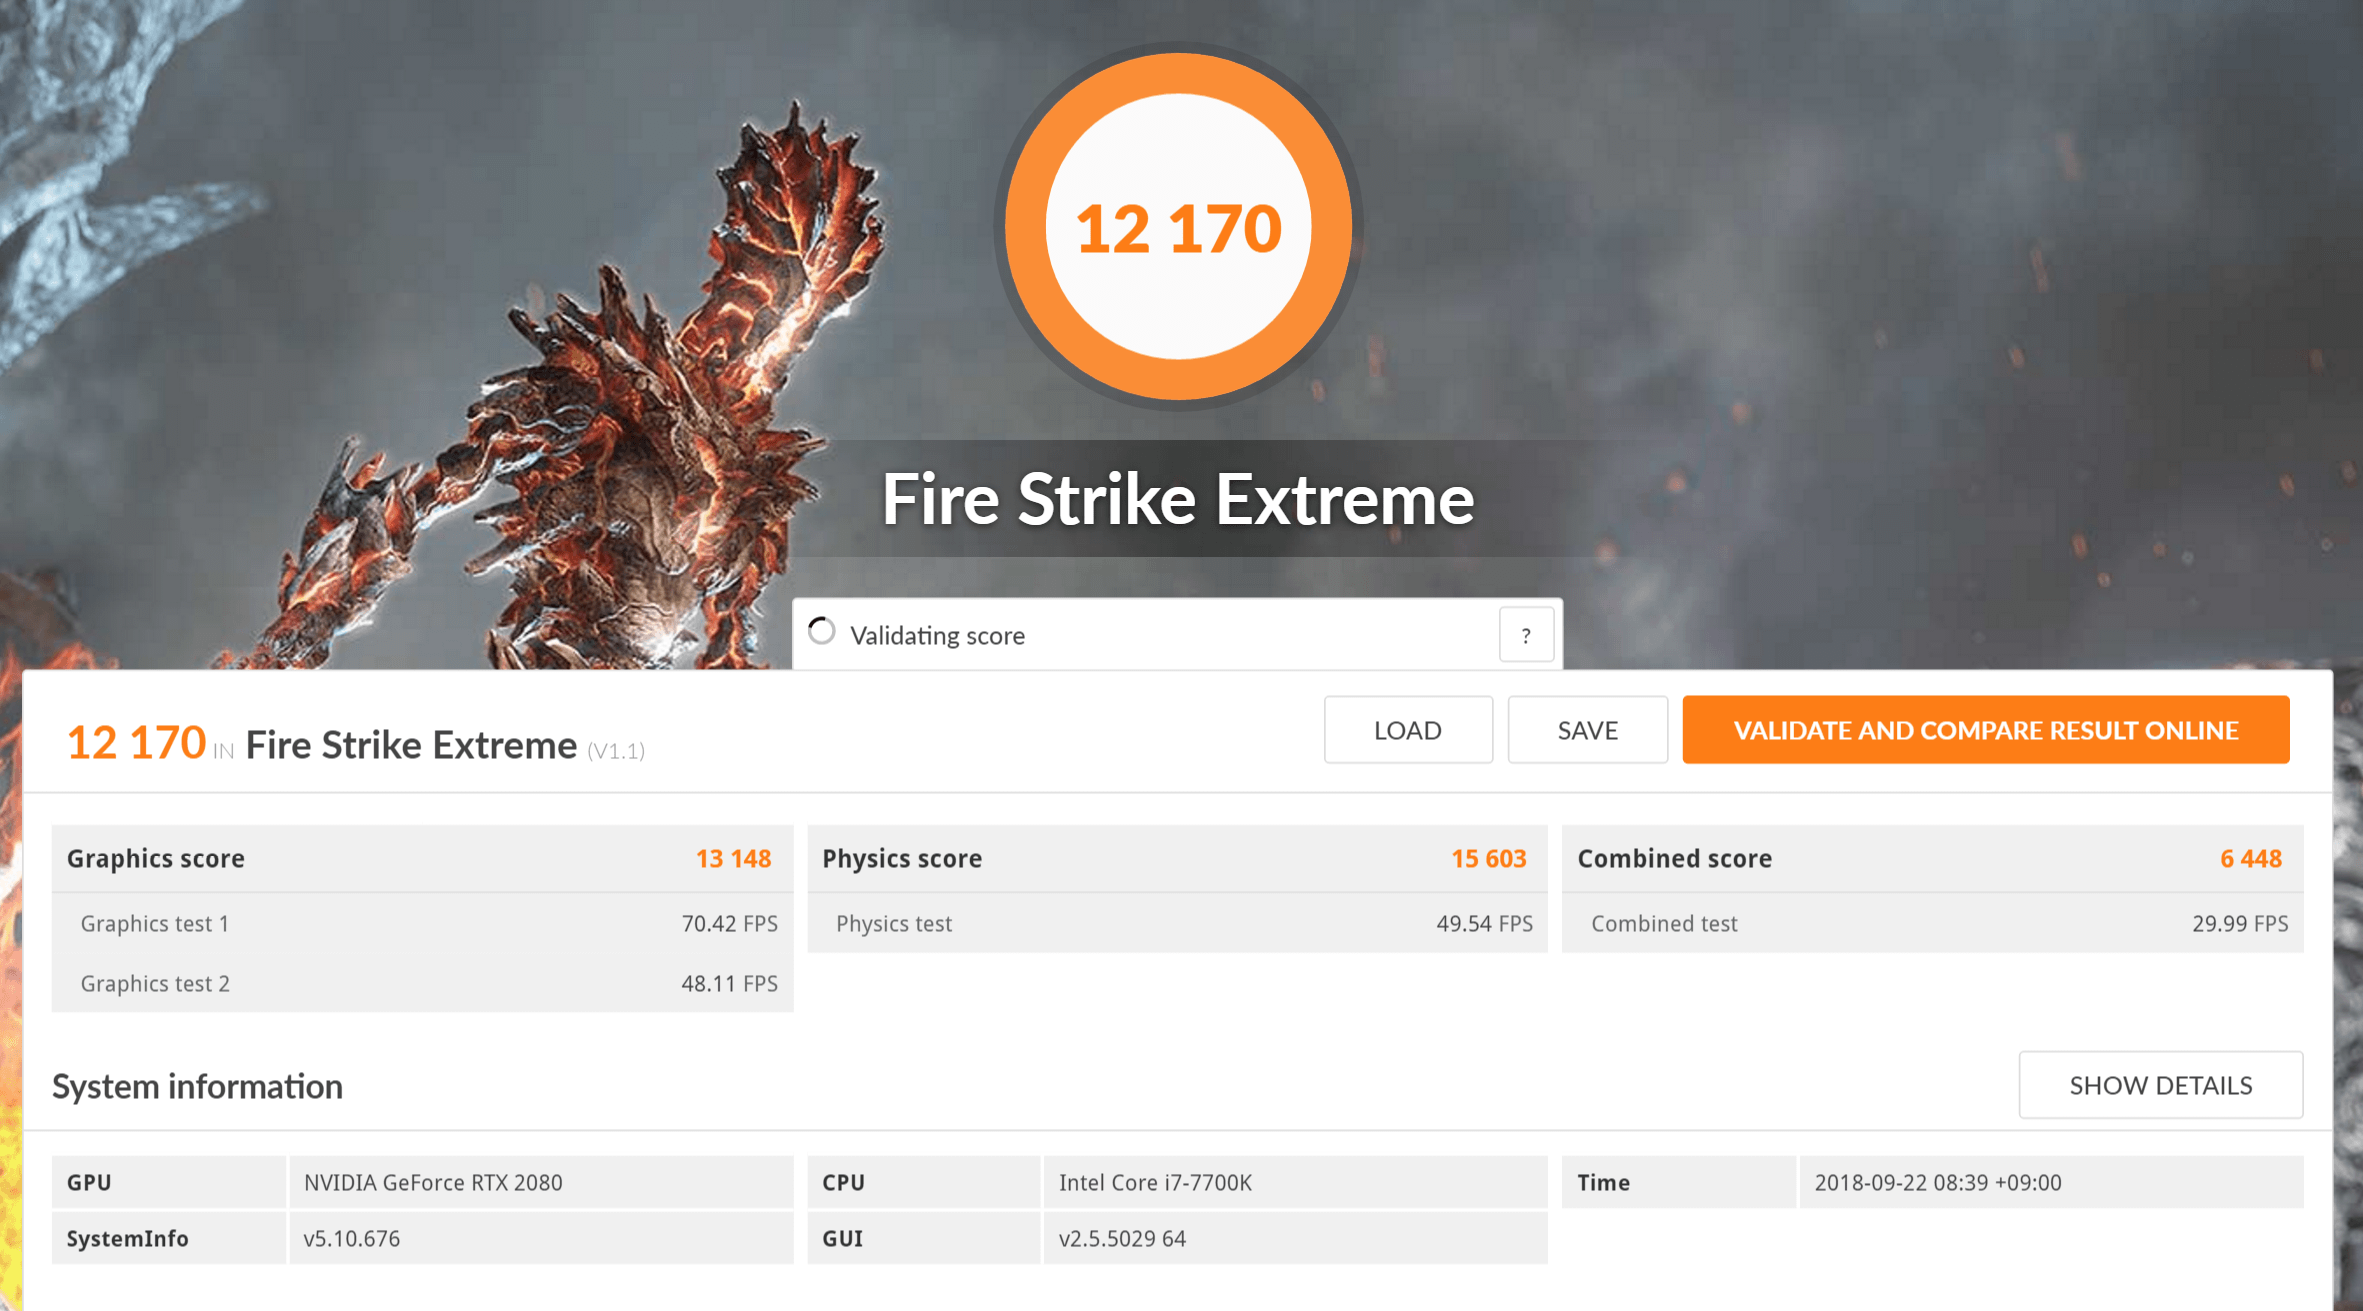Select the 70.42 FPS value
The image size is (2363, 1311).
pyautogui.click(x=729, y=924)
